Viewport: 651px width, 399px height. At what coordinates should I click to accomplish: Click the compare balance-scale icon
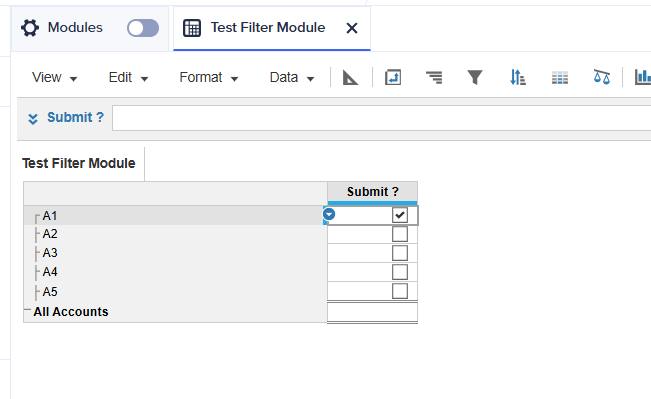pos(602,77)
